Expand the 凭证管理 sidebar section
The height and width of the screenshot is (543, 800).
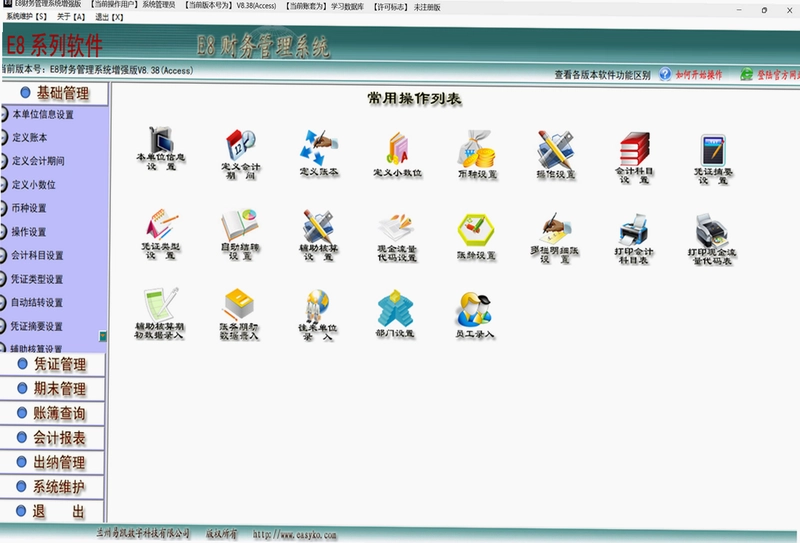pos(53,364)
